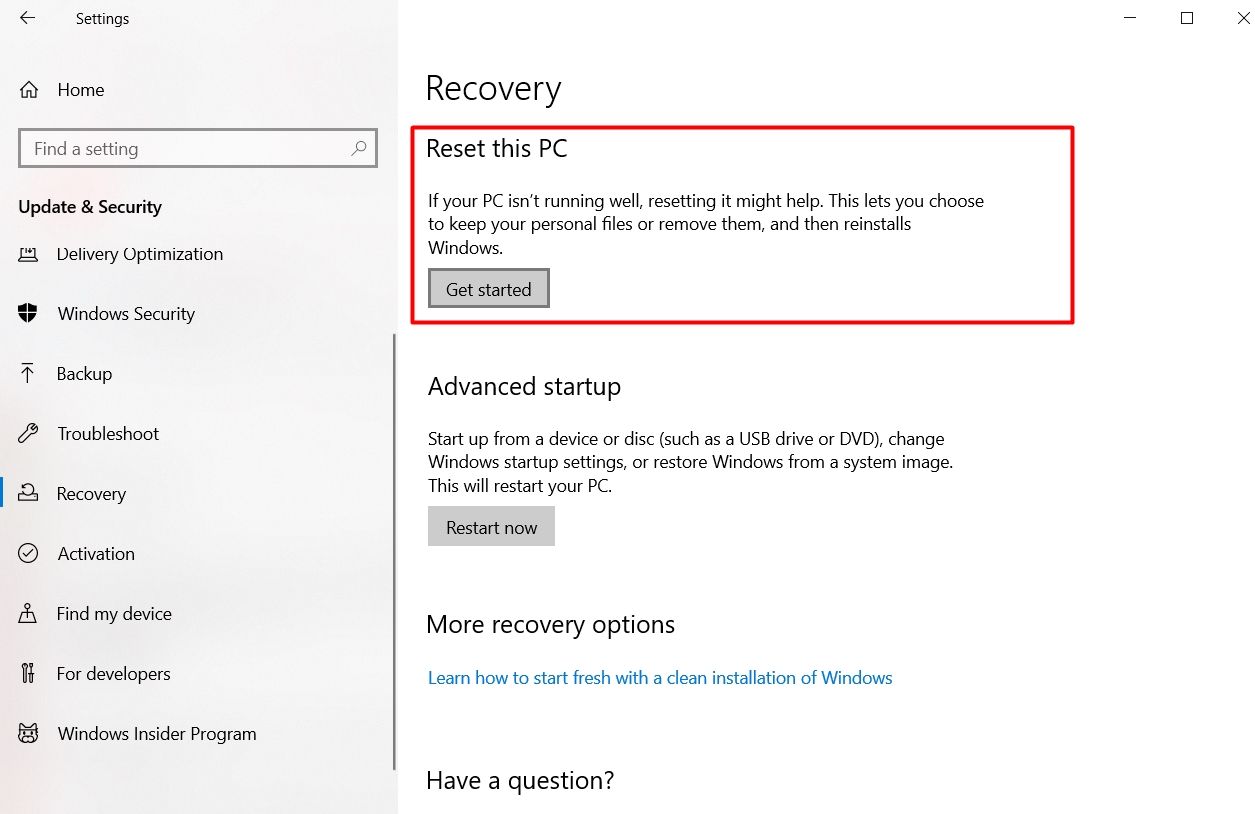Click the back arrow icon
Viewport: 1255px width, 814px height.
coord(27,18)
